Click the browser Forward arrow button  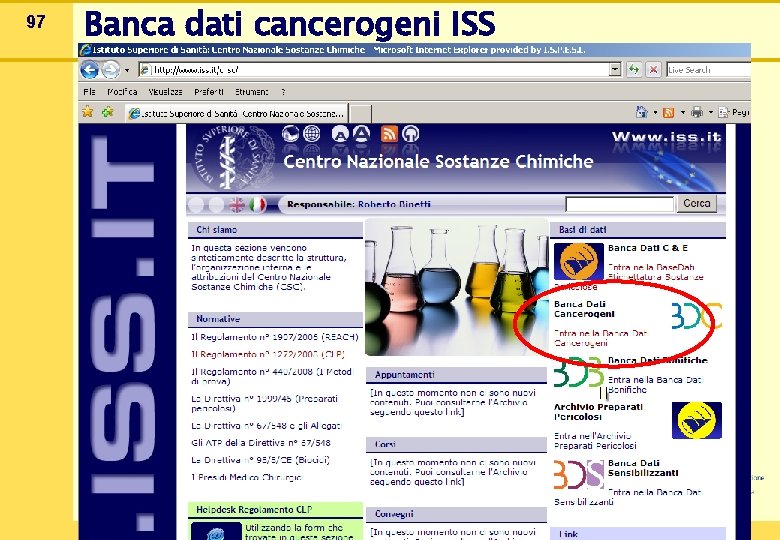(110, 70)
